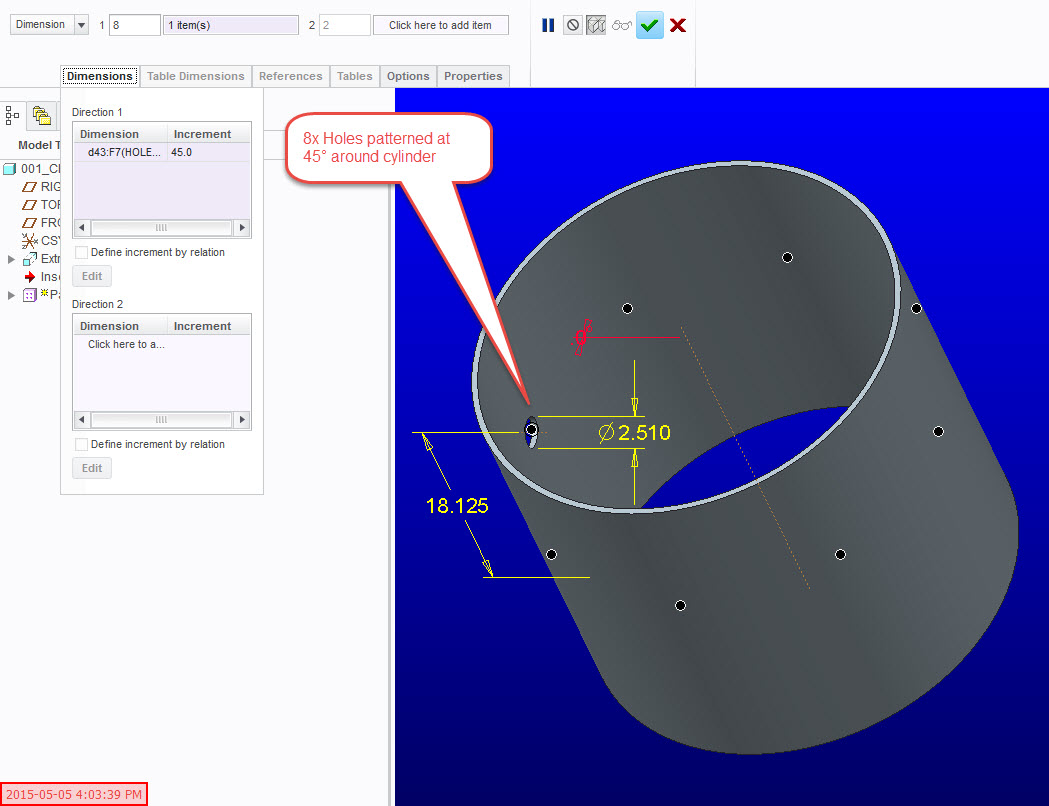Select the Extrude feature icon
The image size is (1049, 806).
[30, 259]
